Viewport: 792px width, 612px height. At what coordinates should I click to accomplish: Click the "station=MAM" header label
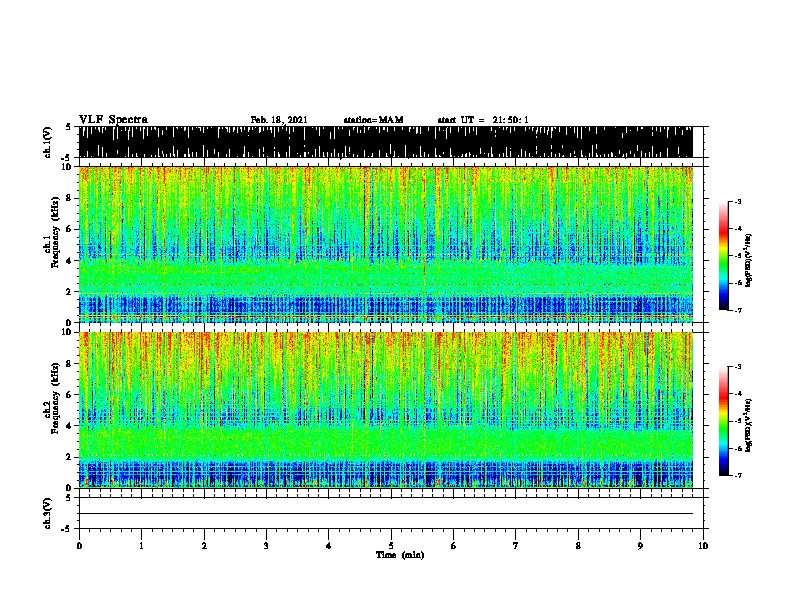pyautogui.click(x=373, y=120)
